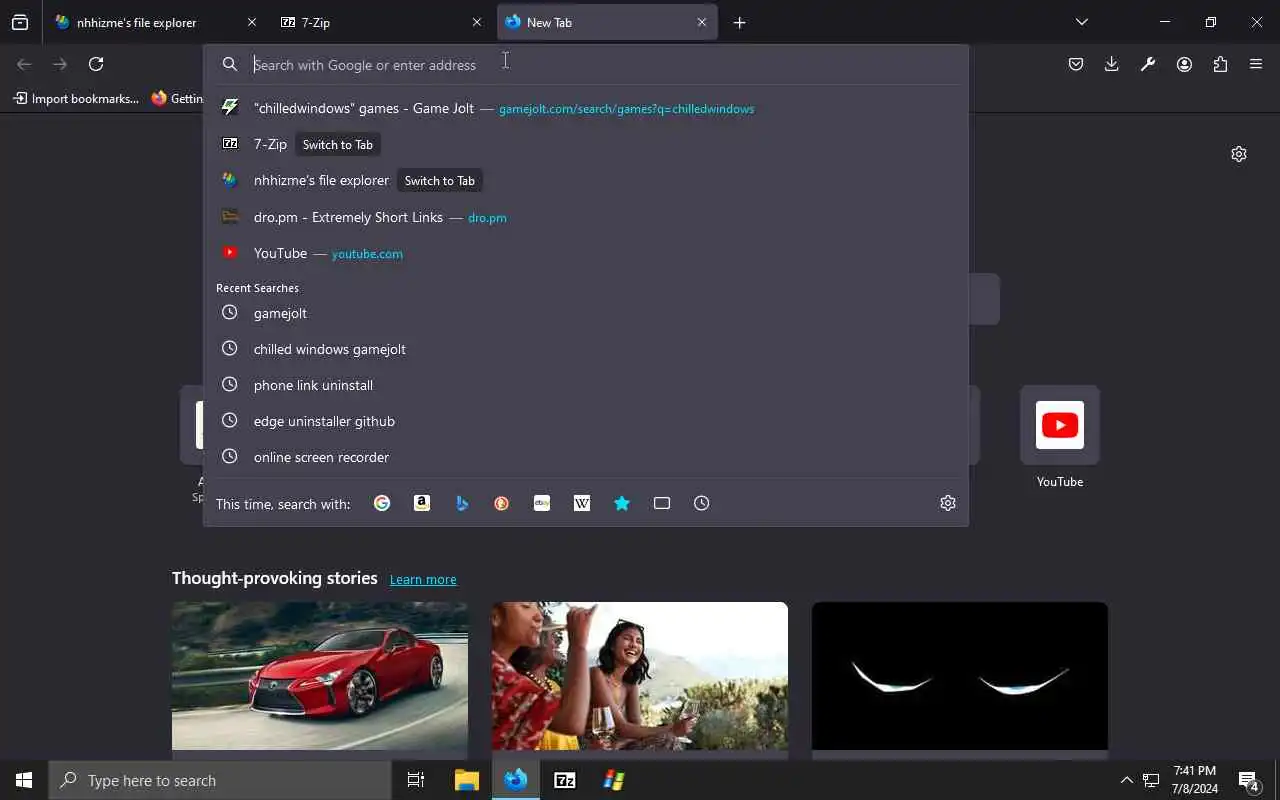Select recent search 'gamejolt'
Screen dimensions: 1280x800
[x=586, y=313]
